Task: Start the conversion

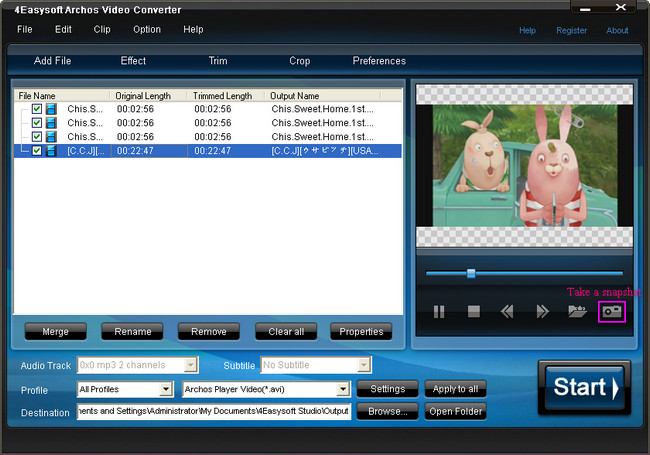Action: (x=585, y=387)
